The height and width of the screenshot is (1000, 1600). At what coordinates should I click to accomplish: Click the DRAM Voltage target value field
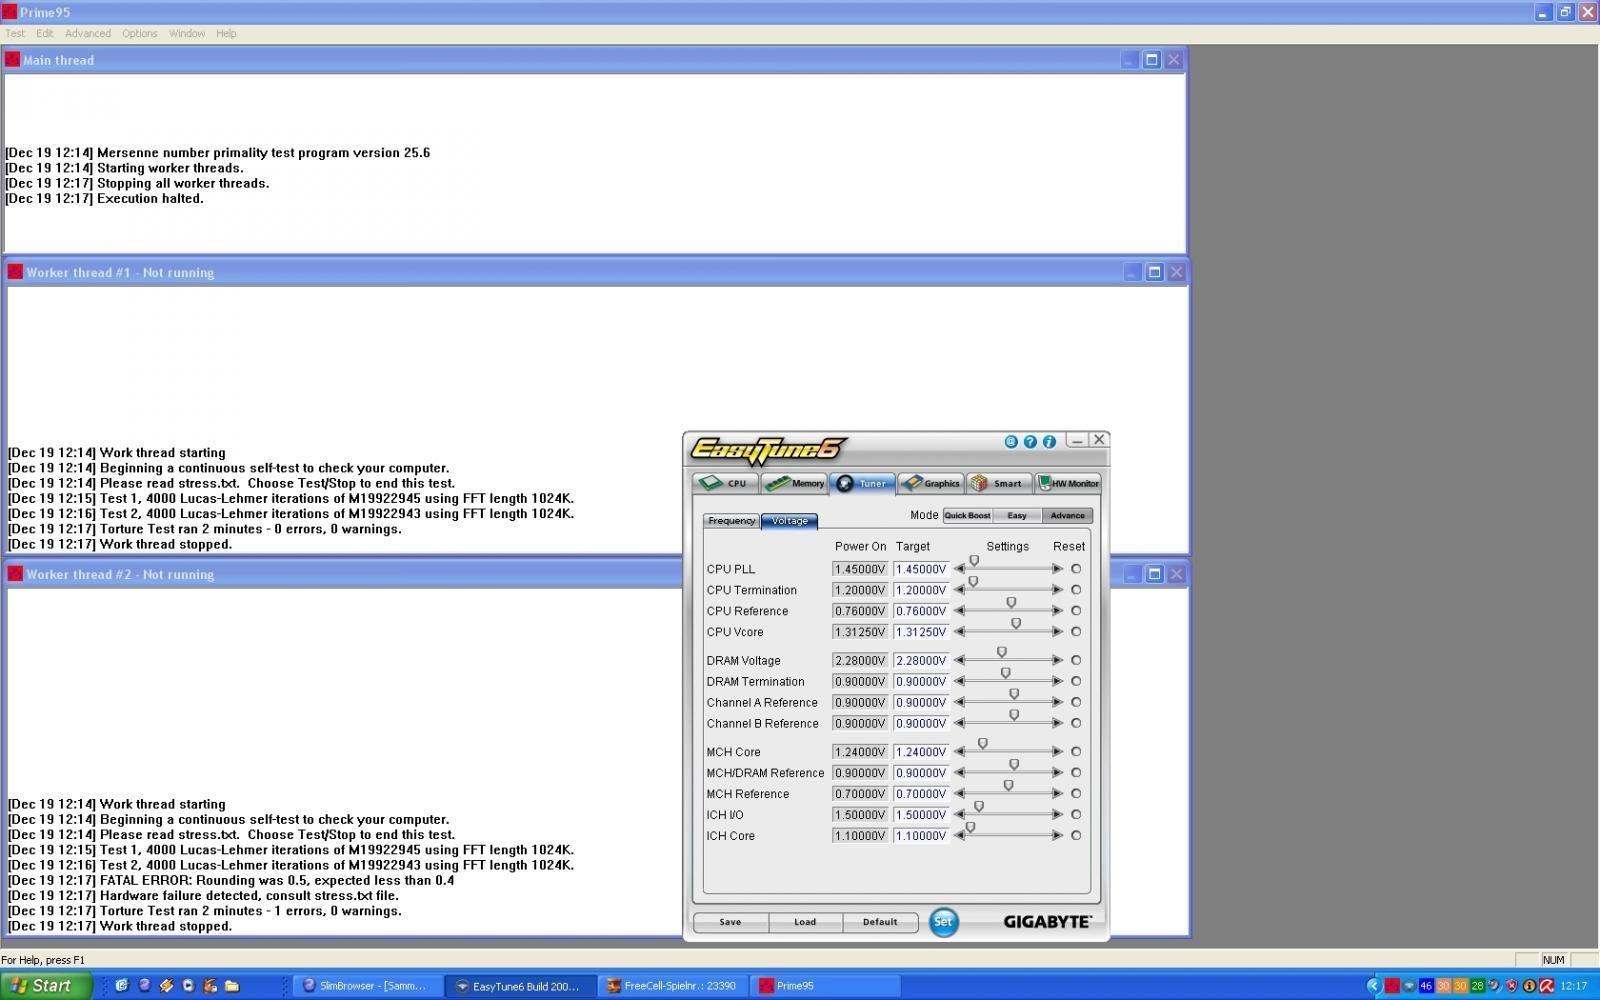pos(921,660)
